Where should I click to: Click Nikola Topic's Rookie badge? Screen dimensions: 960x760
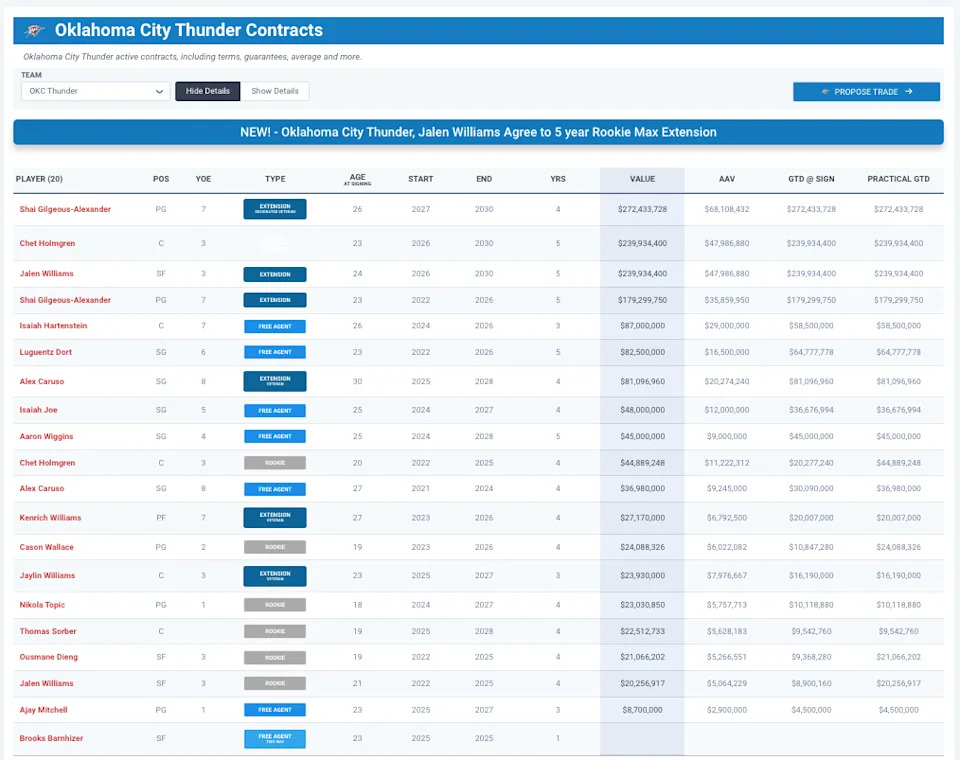pos(274,604)
